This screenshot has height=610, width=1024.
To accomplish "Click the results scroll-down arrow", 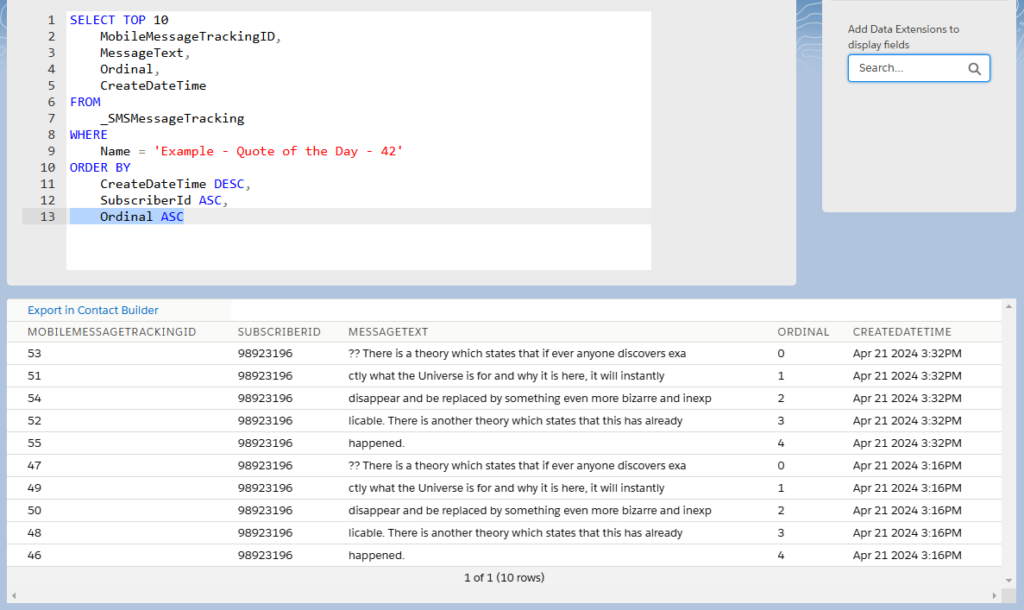I will pos(1008,580).
